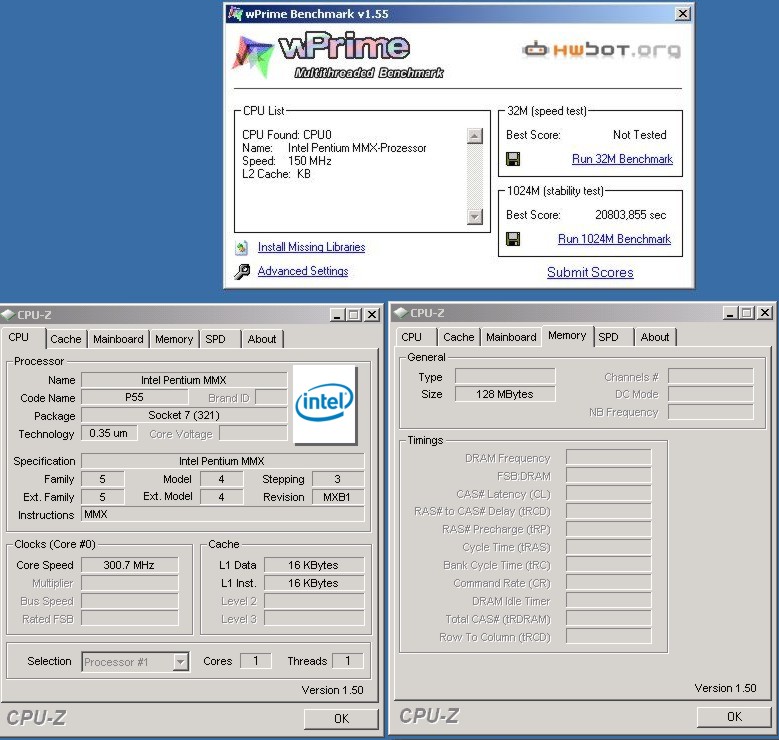Click the Name field showing Intel Pentium MMX
The width and height of the screenshot is (779, 740).
184,380
